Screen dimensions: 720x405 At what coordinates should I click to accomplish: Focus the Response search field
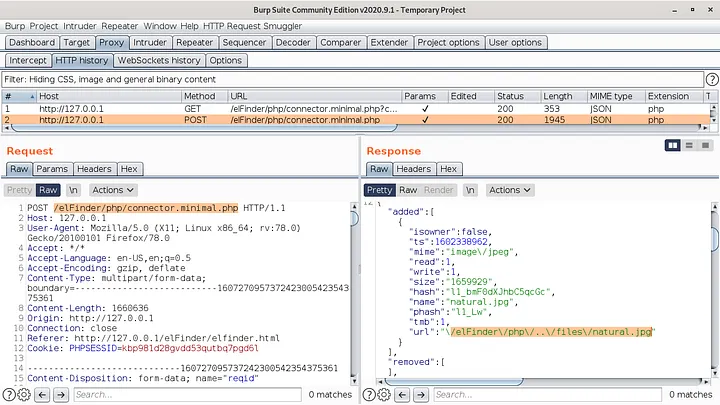547,394
